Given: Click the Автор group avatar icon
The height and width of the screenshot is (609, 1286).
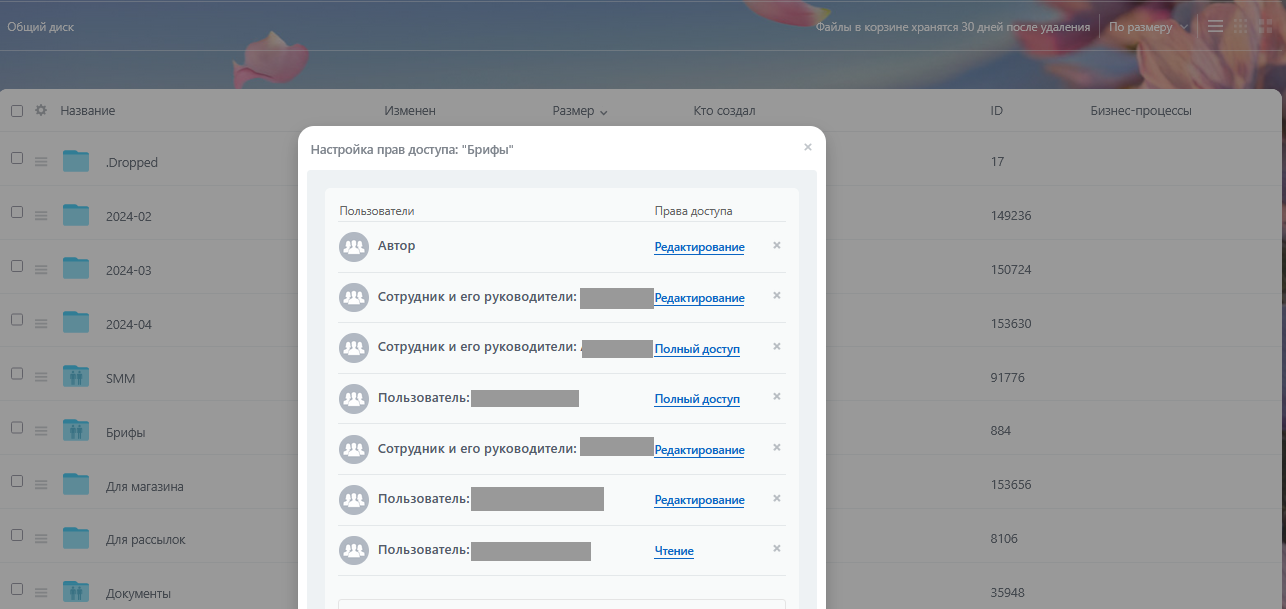Looking at the screenshot, I should tap(354, 247).
